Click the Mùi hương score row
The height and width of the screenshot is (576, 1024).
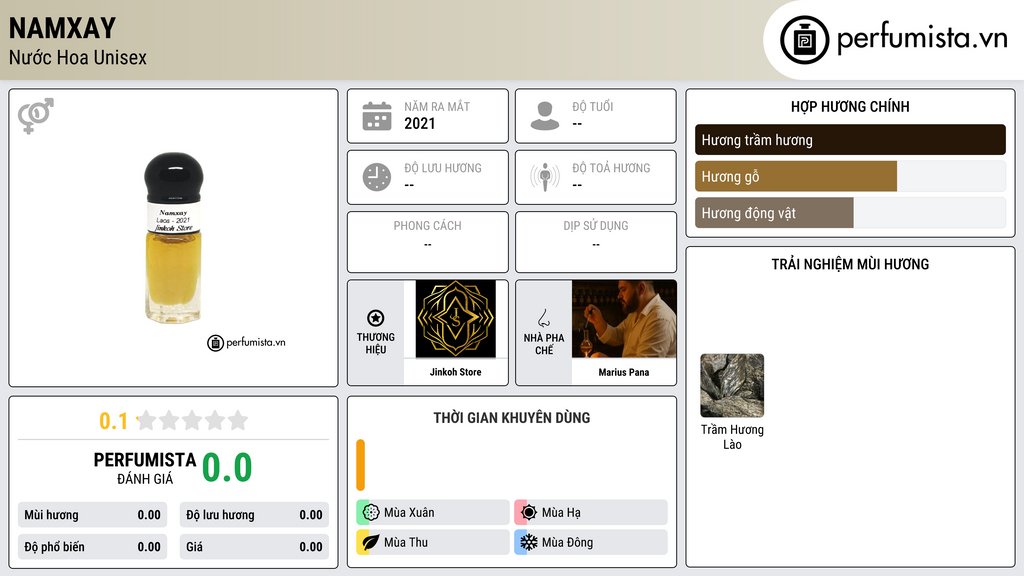[x=92, y=515]
